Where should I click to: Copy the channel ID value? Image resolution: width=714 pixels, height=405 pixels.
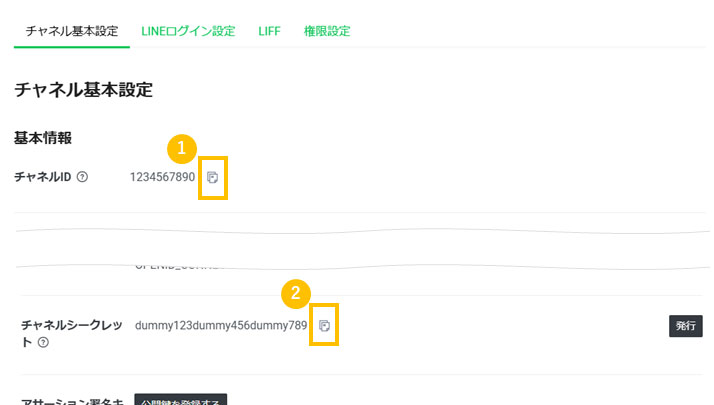coord(212,178)
